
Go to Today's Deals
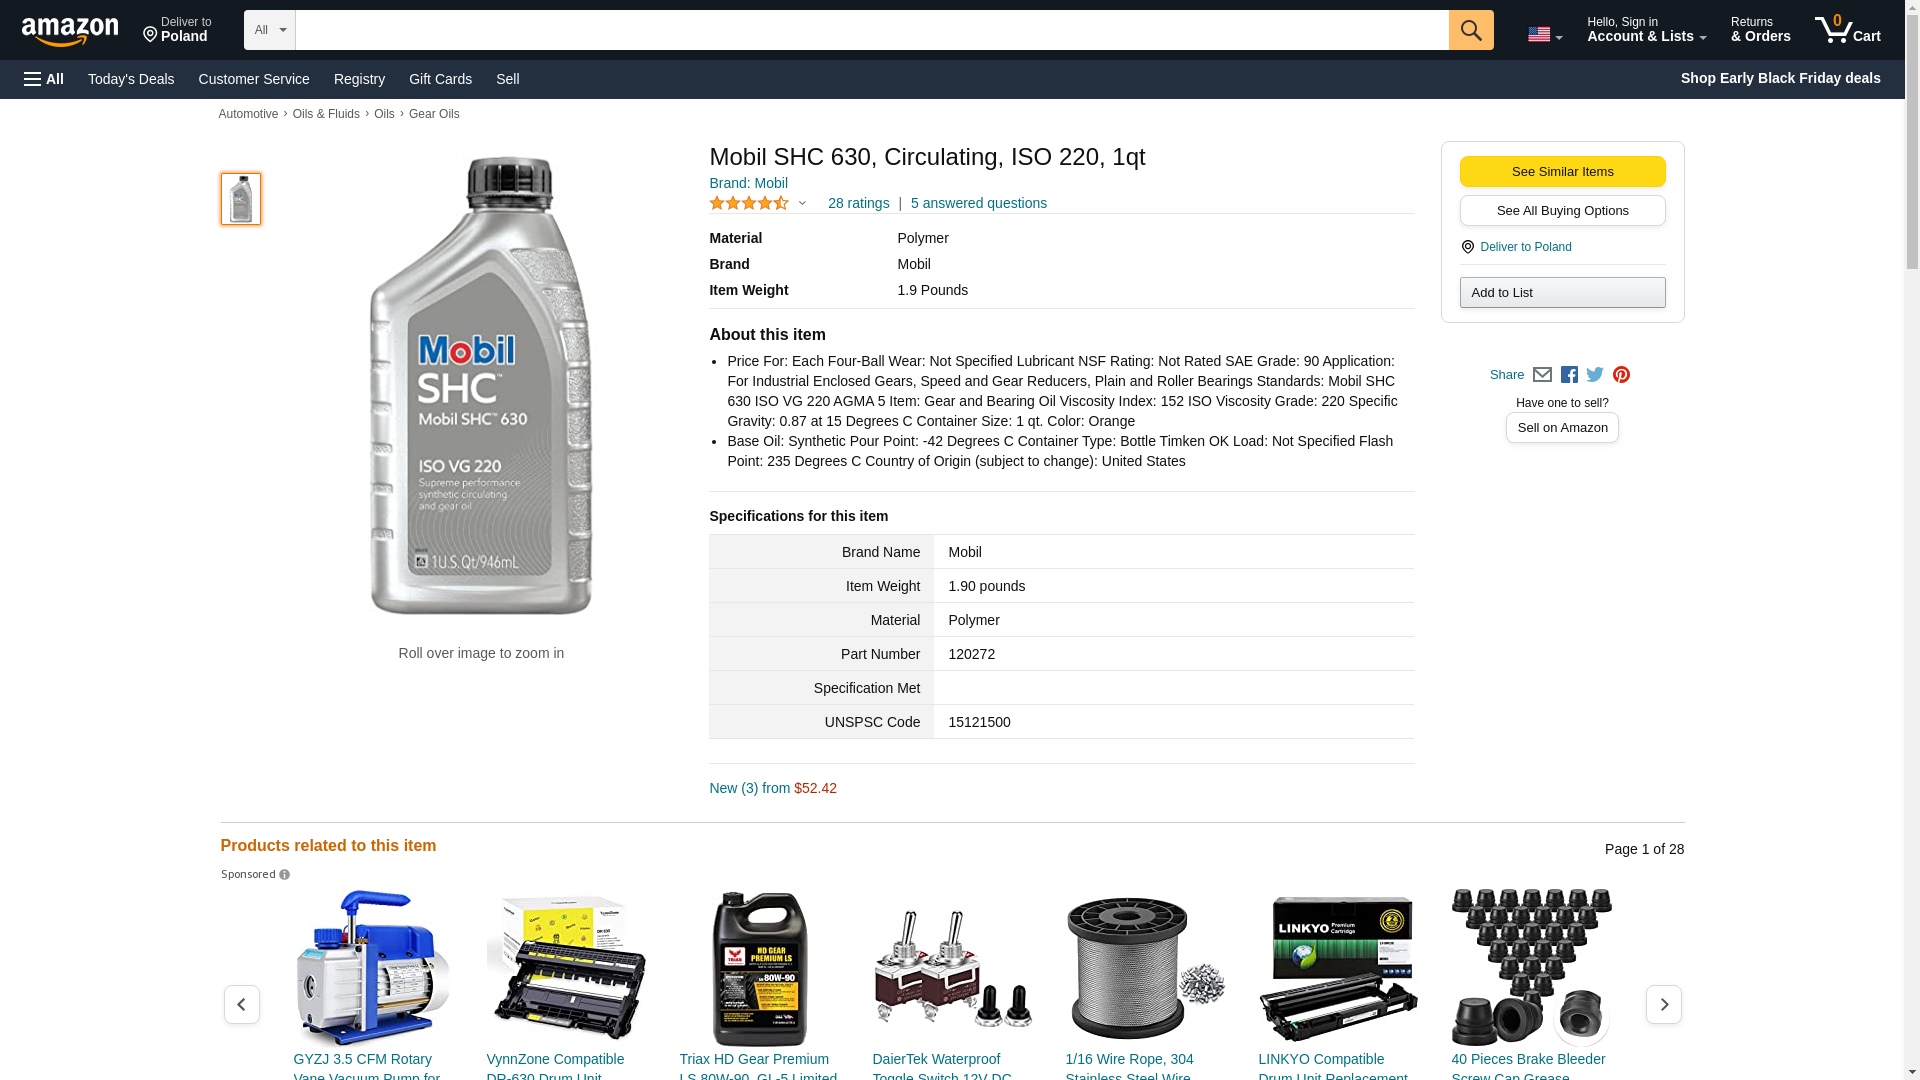[x=131, y=79]
